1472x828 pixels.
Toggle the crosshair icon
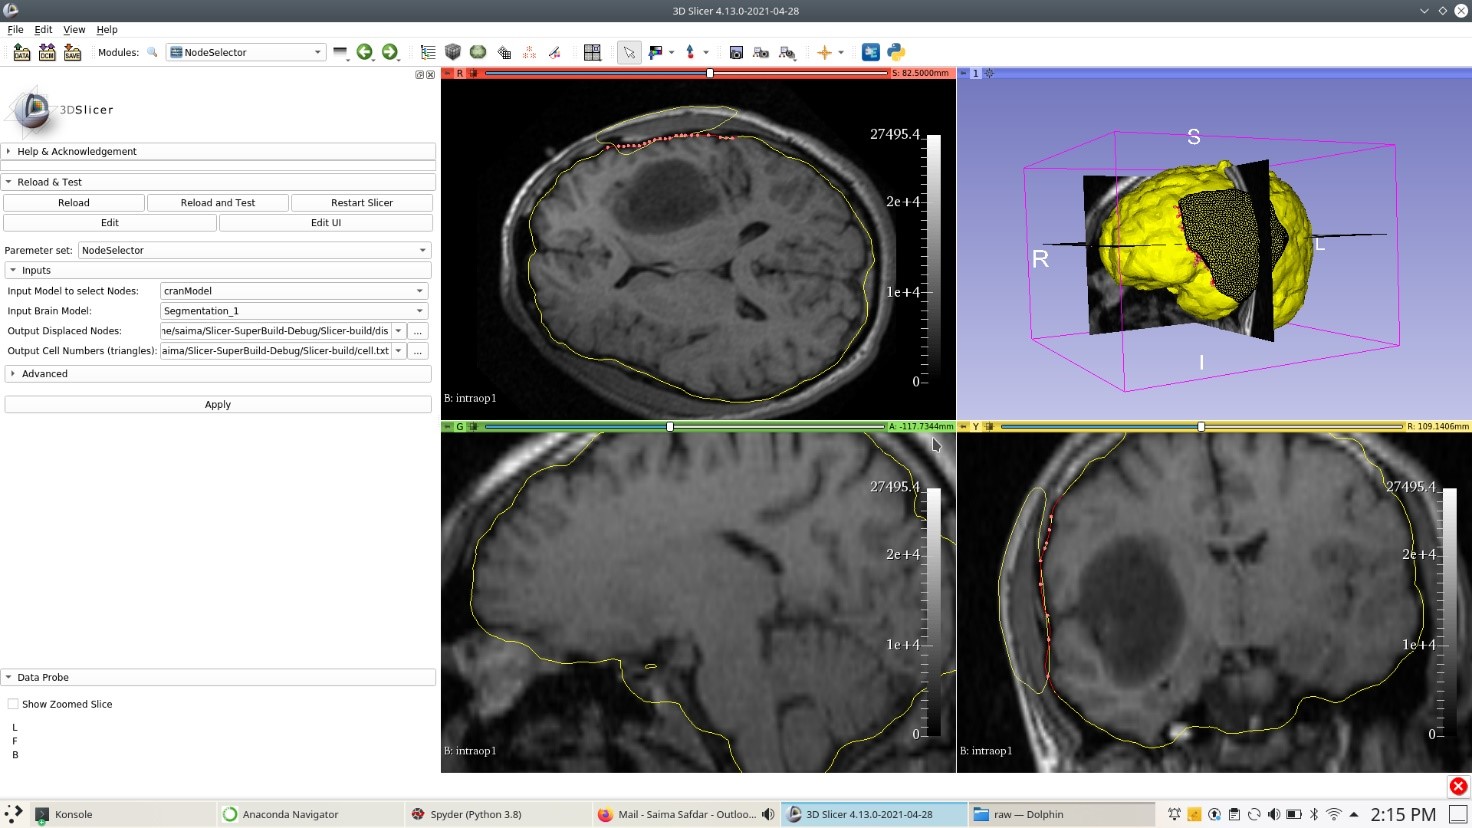[824, 52]
